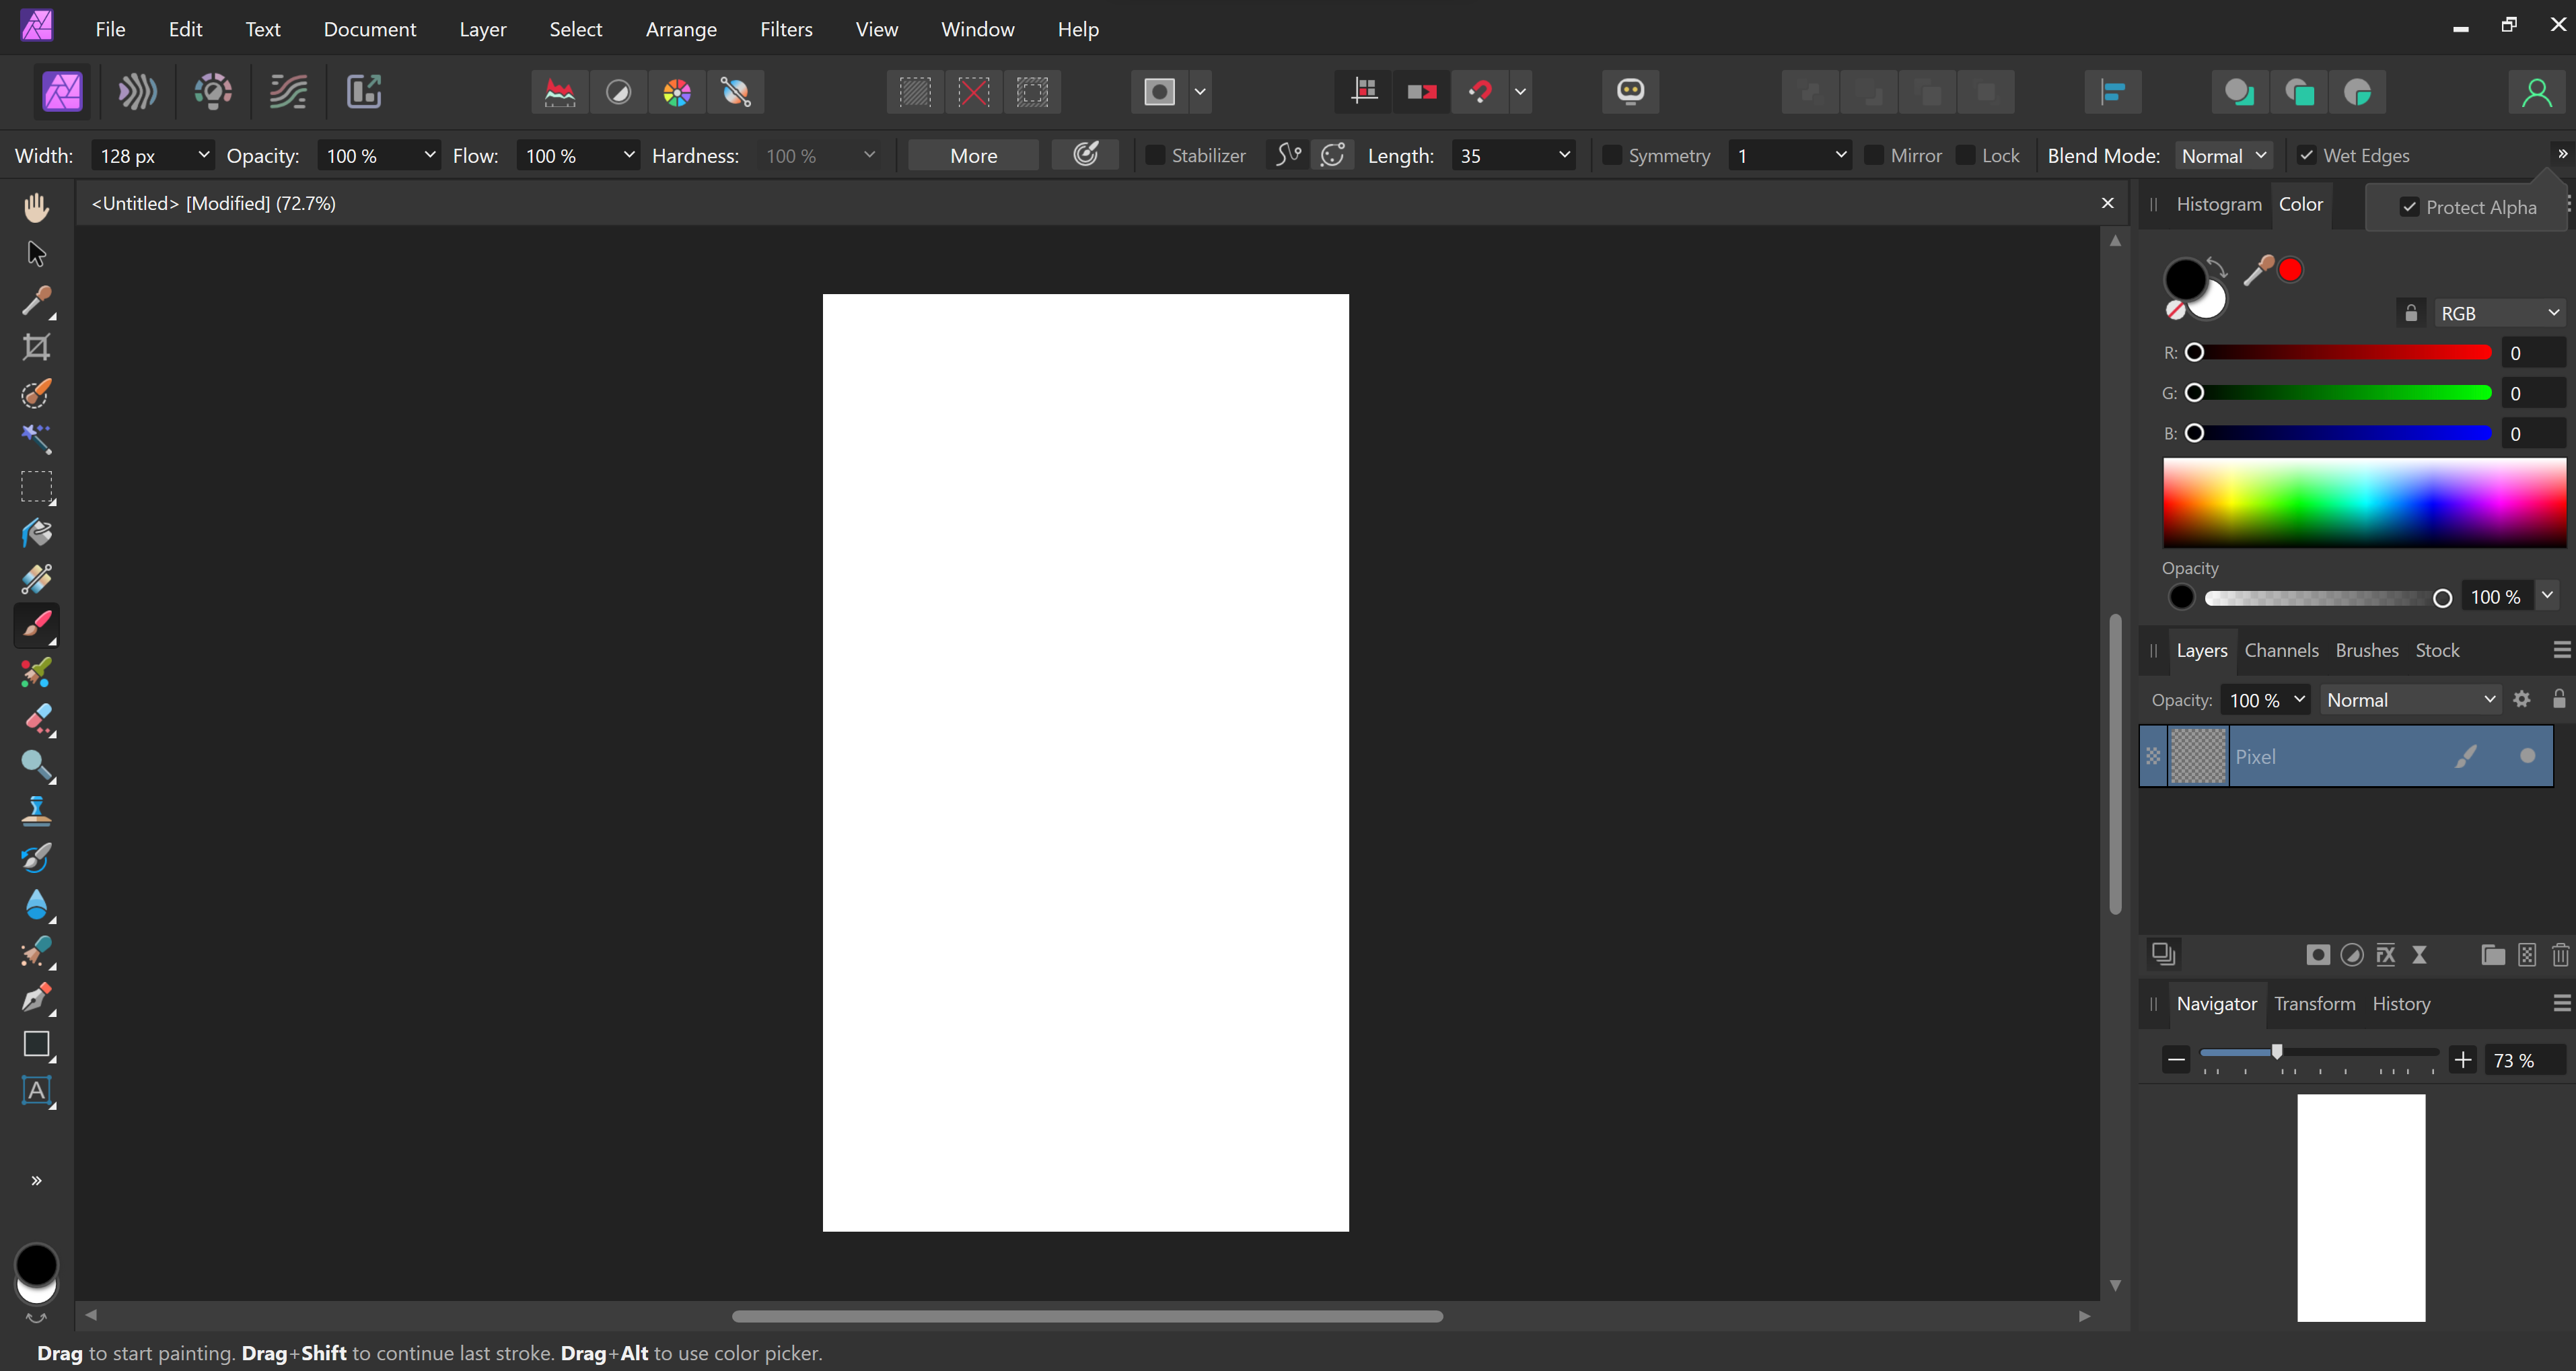Select the Flood Select magic wand tool
The image size is (2576, 1371).
37,440
